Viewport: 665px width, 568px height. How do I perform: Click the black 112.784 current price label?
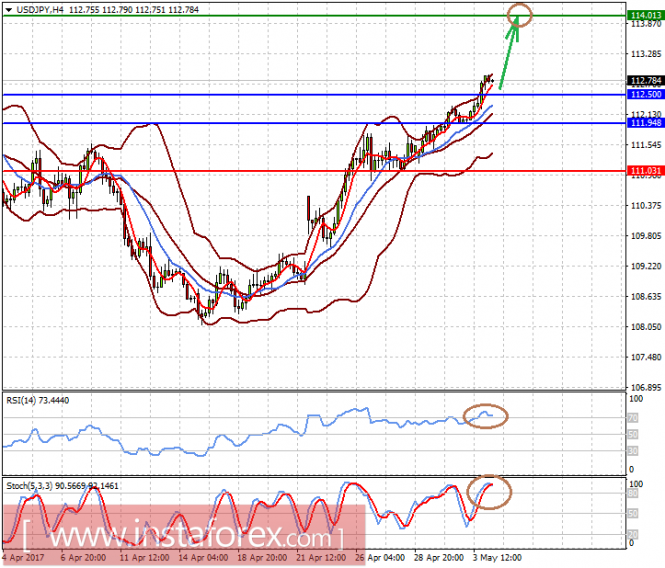pyautogui.click(x=645, y=81)
